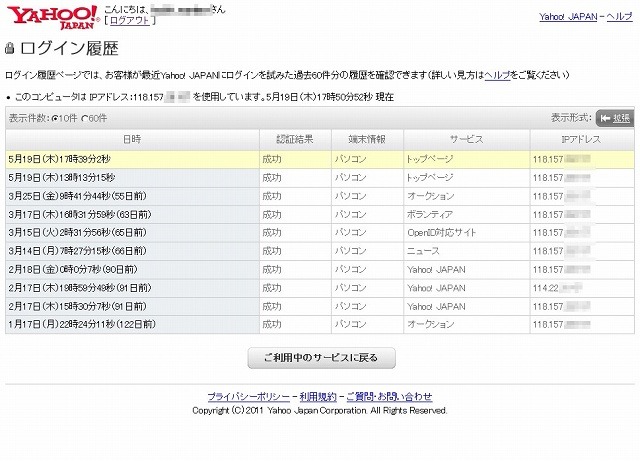
Task: Select the 60件 radio button
Action: point(84,119)
